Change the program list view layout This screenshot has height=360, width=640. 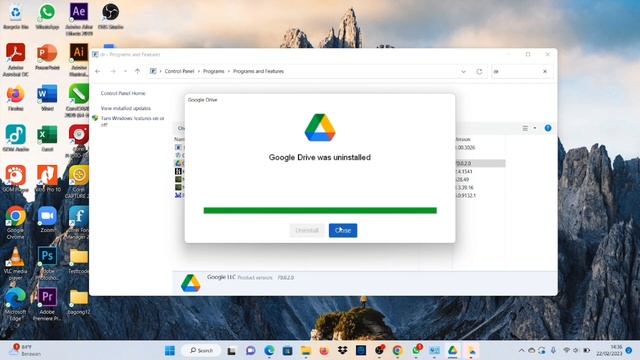tap(525, 128)
